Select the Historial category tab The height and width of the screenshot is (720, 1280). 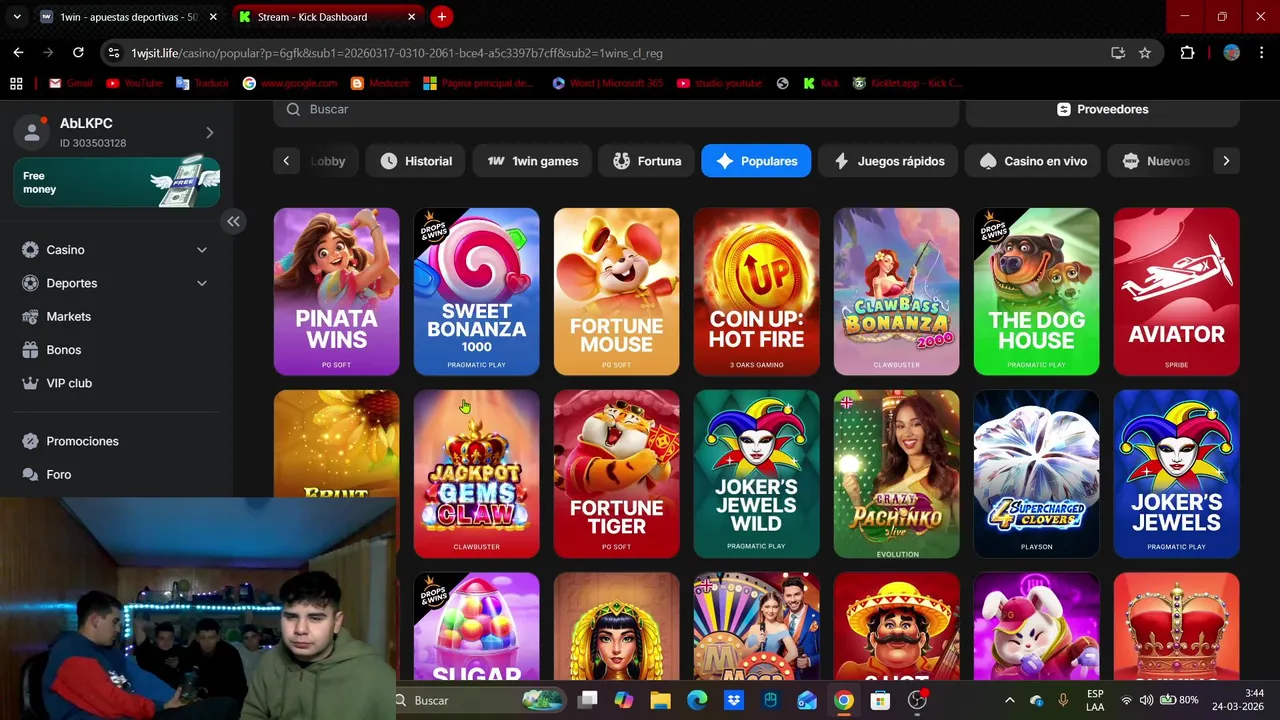(x=416, y=161)
